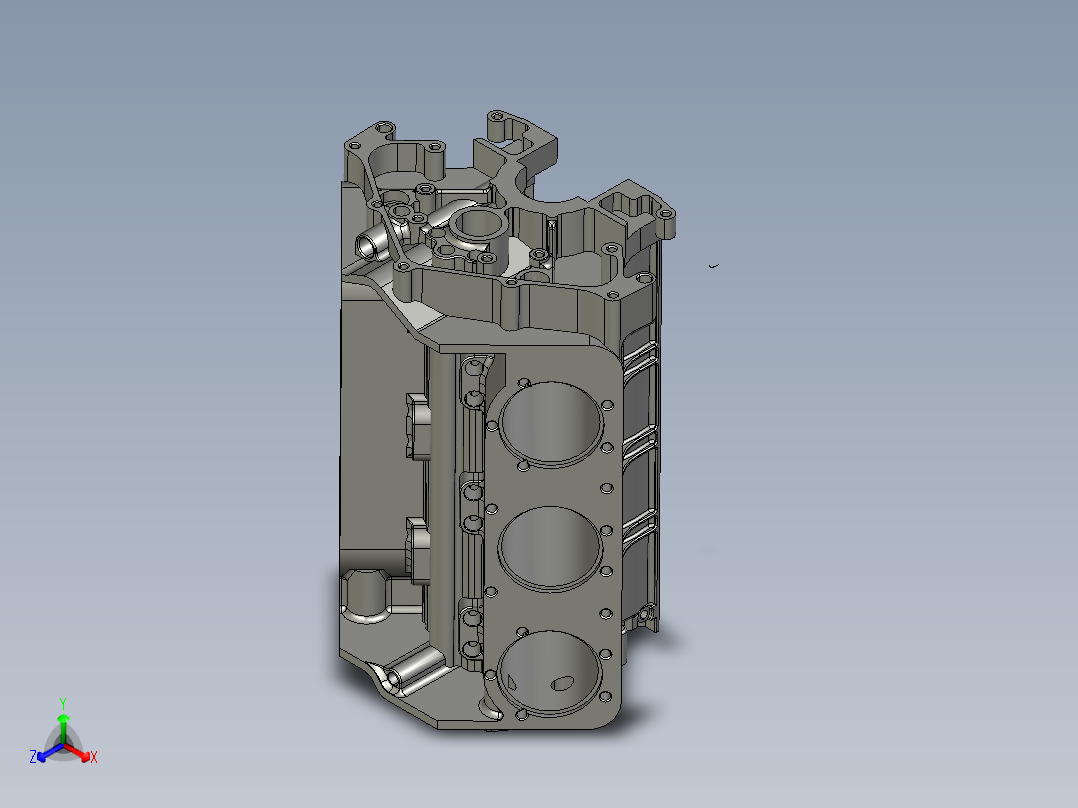Select the uppermost cylinder bore on the deck face
Image resolution: width=1078 pixels, height=808 pixels.
tap(551, 424)
